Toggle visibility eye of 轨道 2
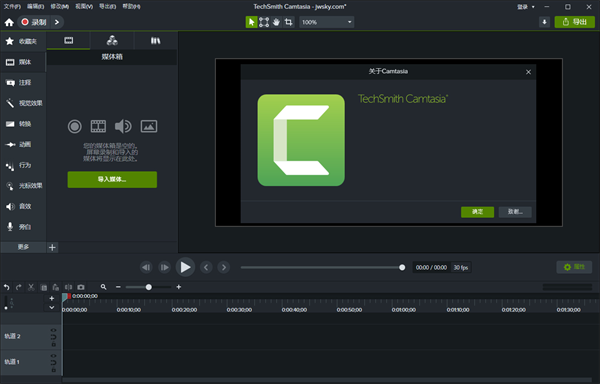Viewport: 600px width, 384px height. click(53, 330)
